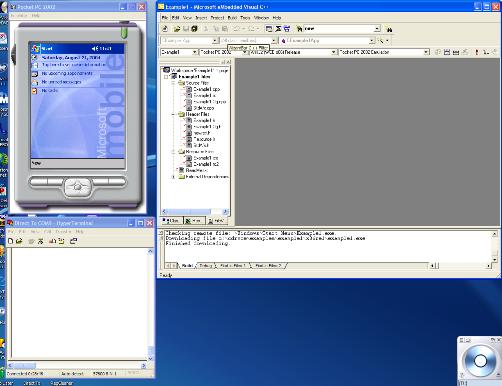Screen dimensions: 502x386
Task: Select the Workspace 'Example1' root node
Action: pyautogui.click(x=199, y=71)
